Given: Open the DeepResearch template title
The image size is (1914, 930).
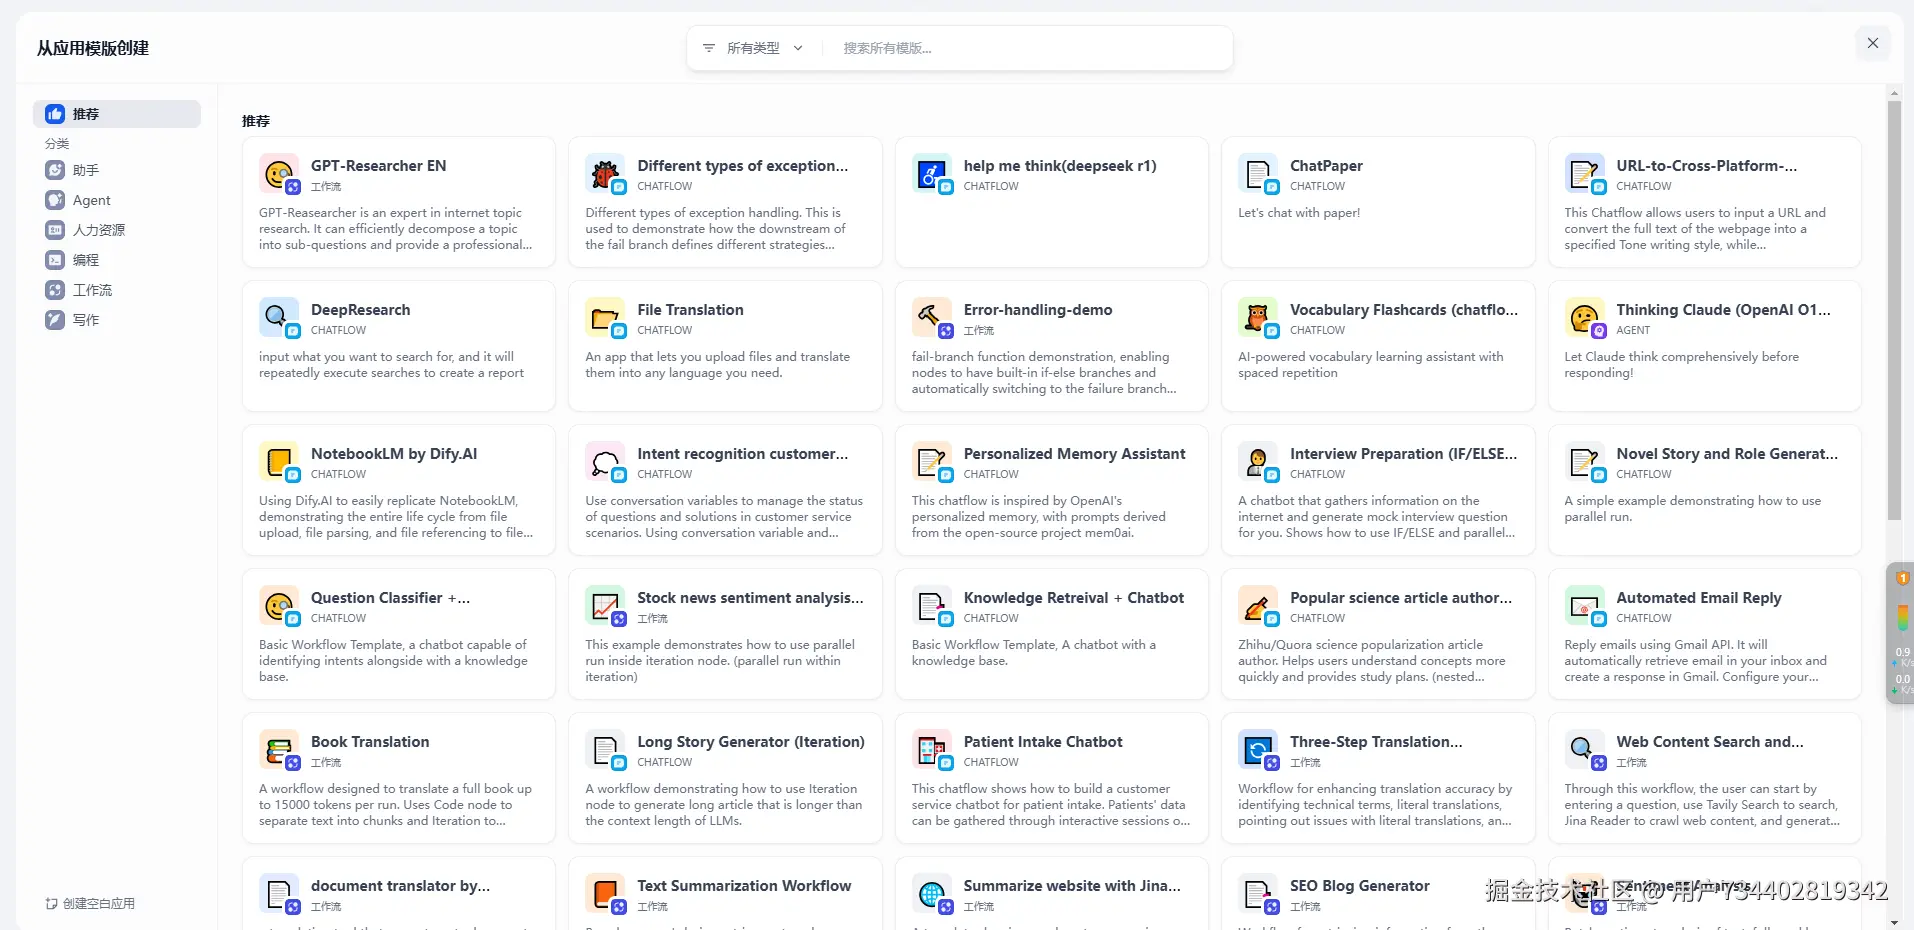Looking at the screenshot, I should [360, 310].
